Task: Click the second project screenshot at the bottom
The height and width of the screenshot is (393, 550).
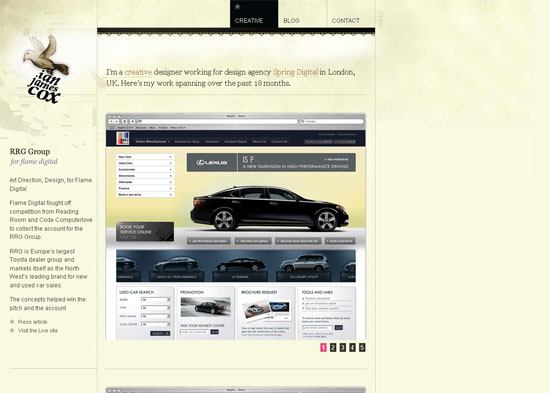Action: (x=235, y=390)
